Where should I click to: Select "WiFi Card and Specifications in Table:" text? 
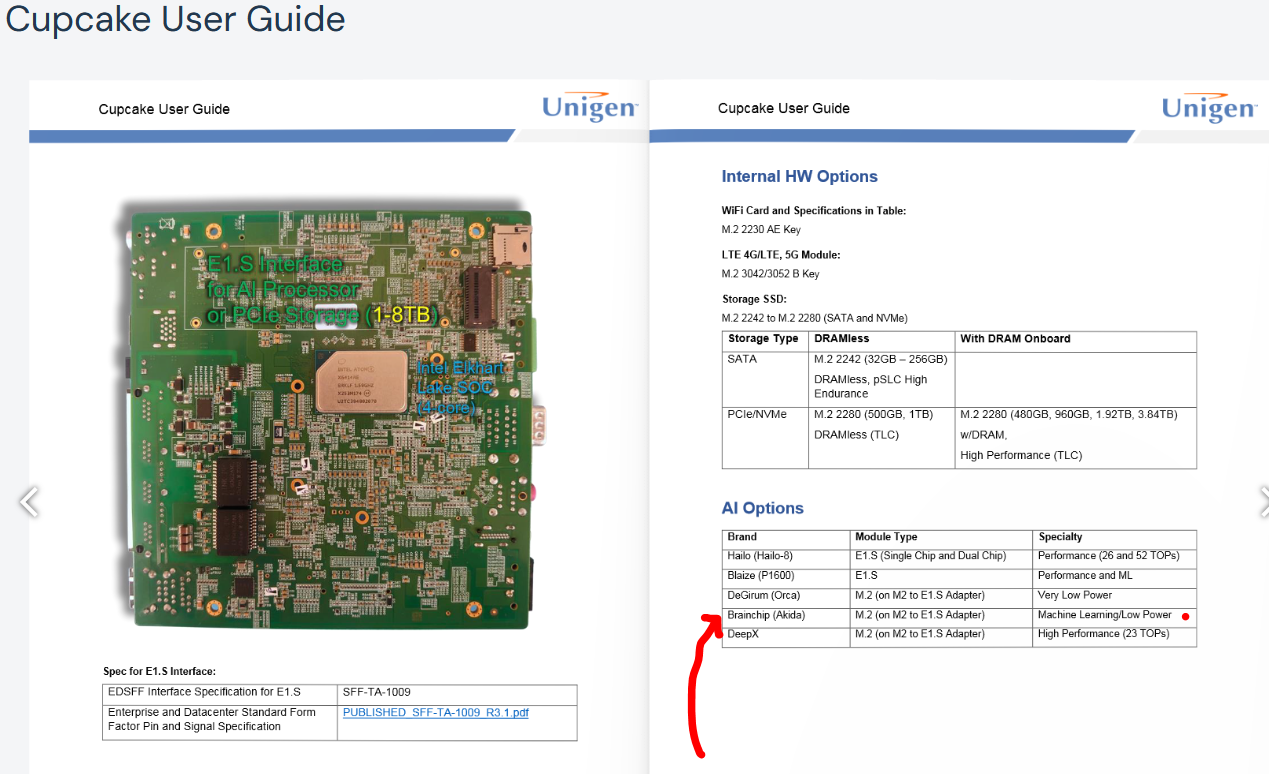click(x=814, y=211)
